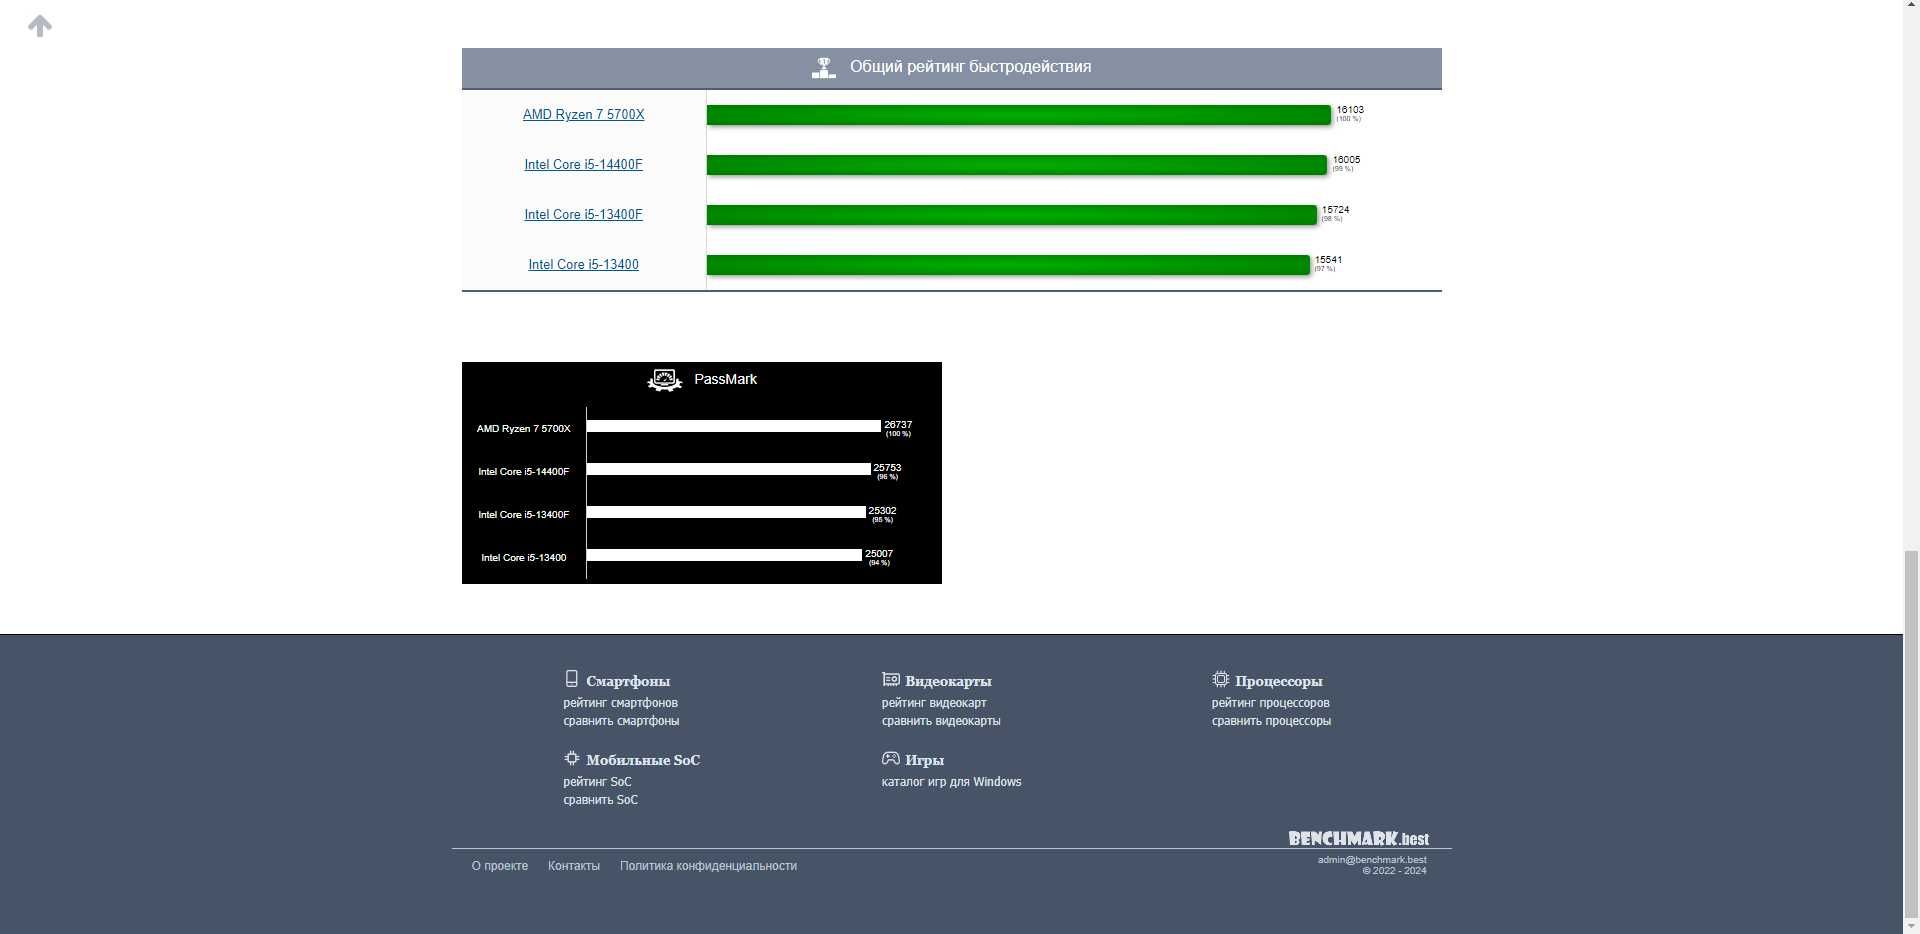Click the 15541 score value
The image size is (1920, 934).
point(1328,260)
